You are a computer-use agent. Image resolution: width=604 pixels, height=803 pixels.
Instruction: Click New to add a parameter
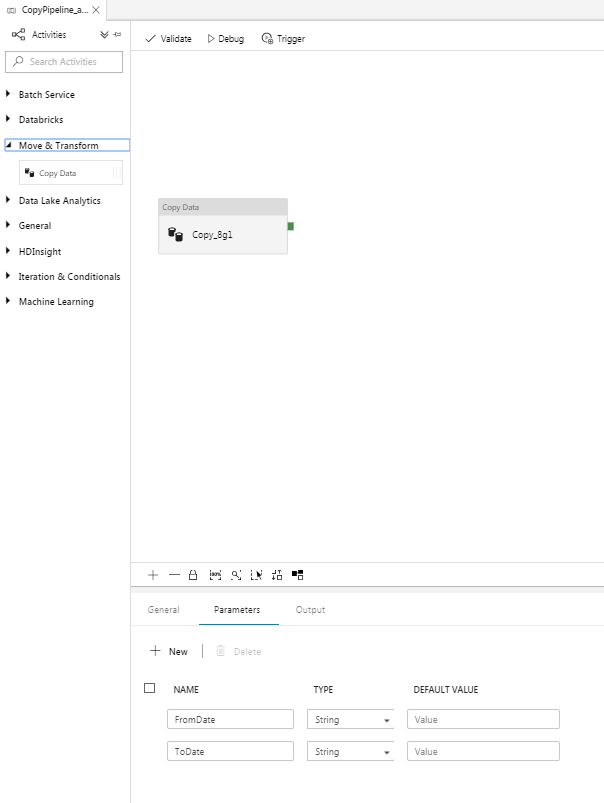[169, 651]
